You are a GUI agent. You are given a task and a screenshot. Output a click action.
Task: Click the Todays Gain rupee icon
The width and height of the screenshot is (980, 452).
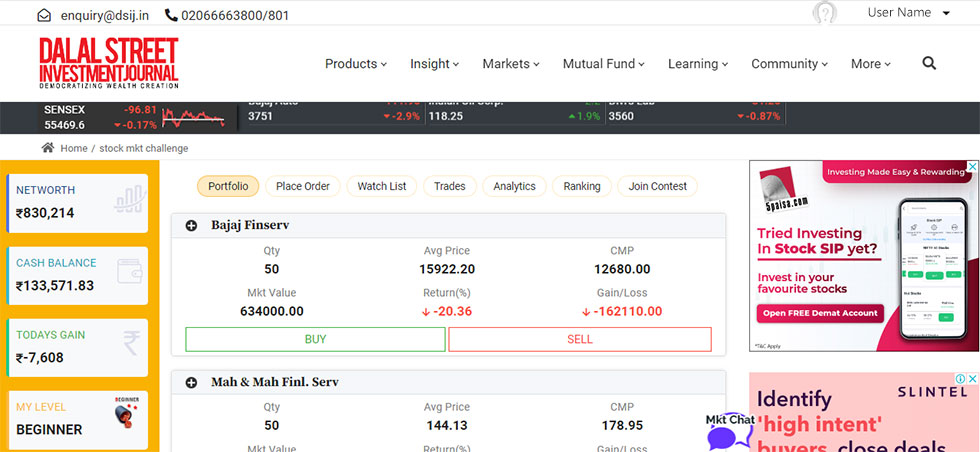pos(132,343)
